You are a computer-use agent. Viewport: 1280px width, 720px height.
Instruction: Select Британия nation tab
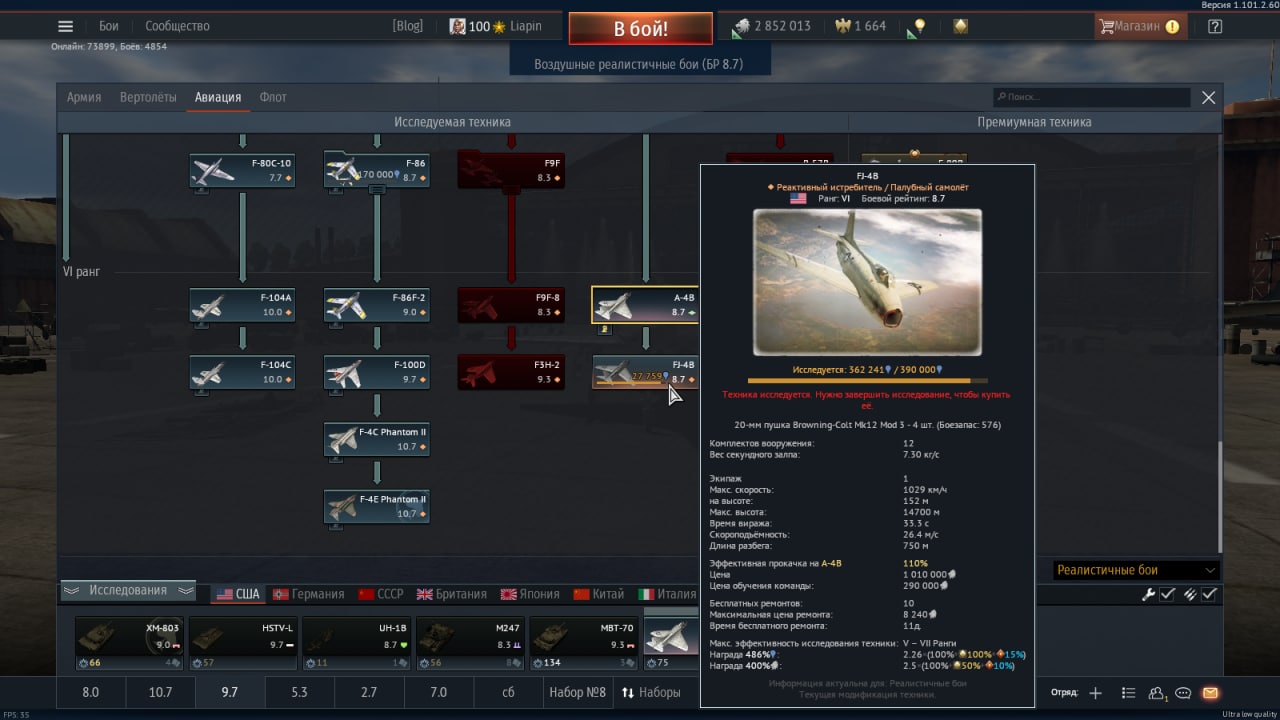tap(452, 594)
